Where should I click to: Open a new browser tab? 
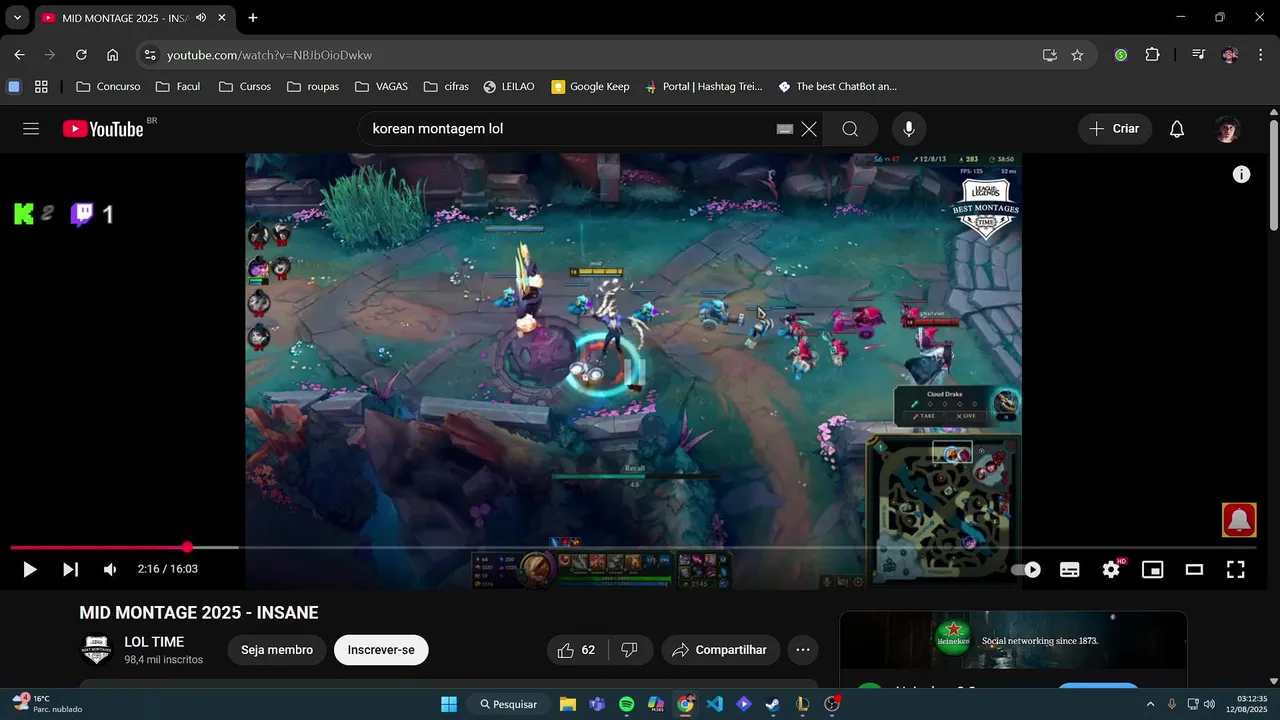tap(253, 17)
